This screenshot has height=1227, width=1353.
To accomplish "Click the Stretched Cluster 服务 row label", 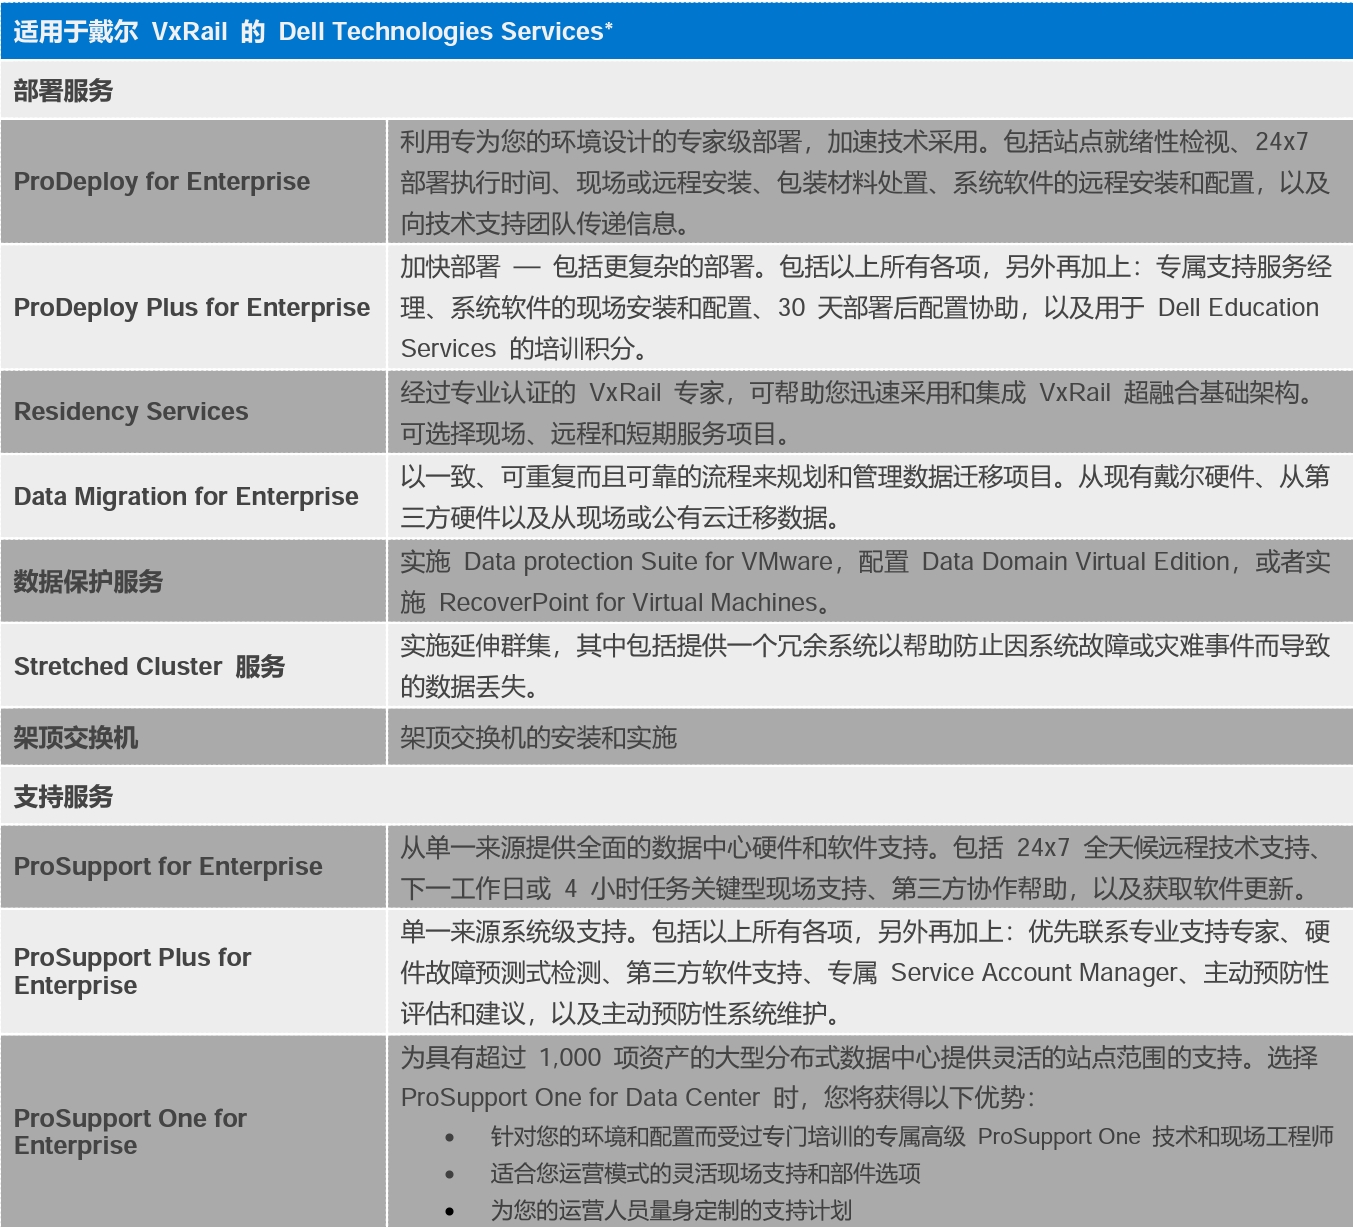I will pos(150,666).
